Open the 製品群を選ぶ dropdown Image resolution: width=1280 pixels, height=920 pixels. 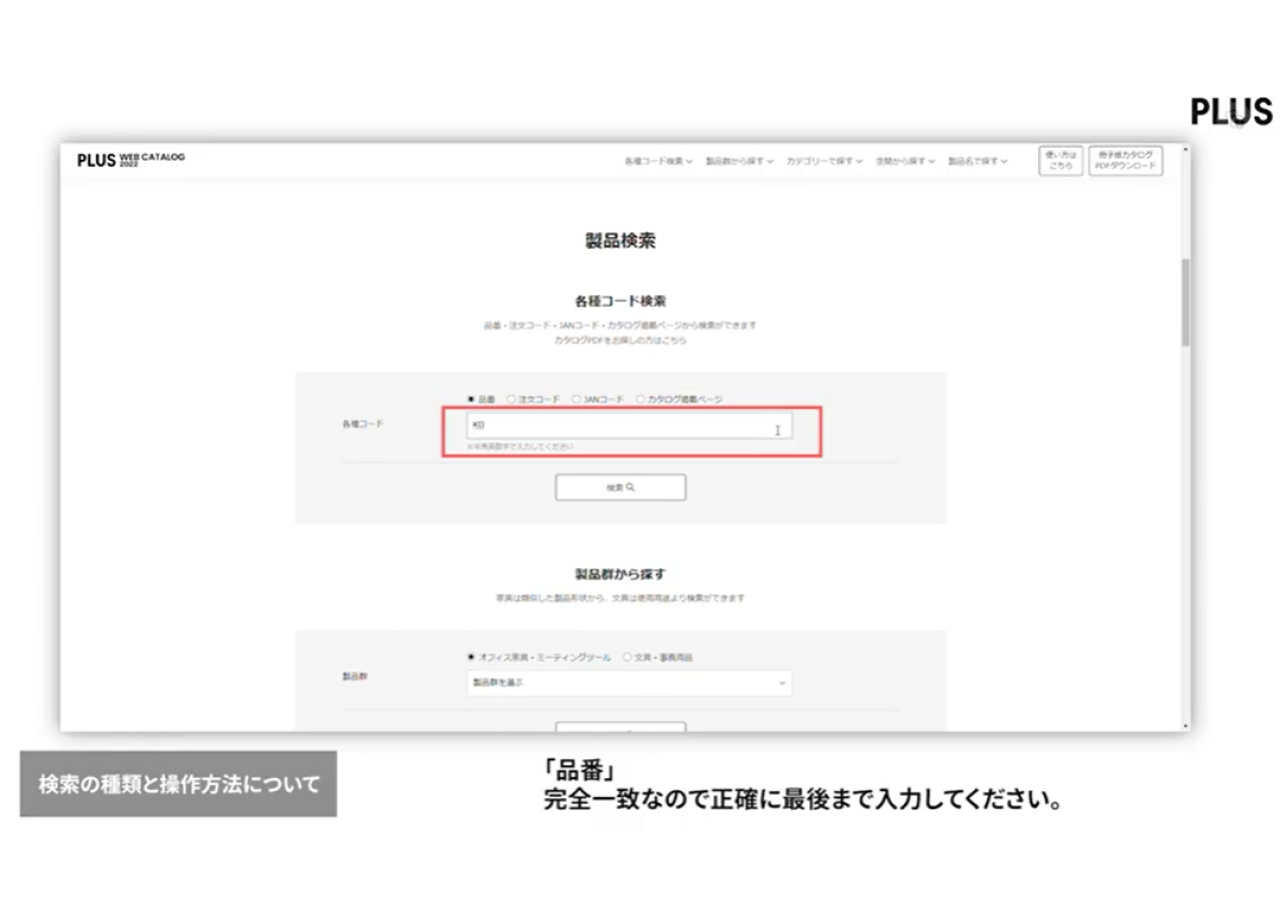[629, 683]
